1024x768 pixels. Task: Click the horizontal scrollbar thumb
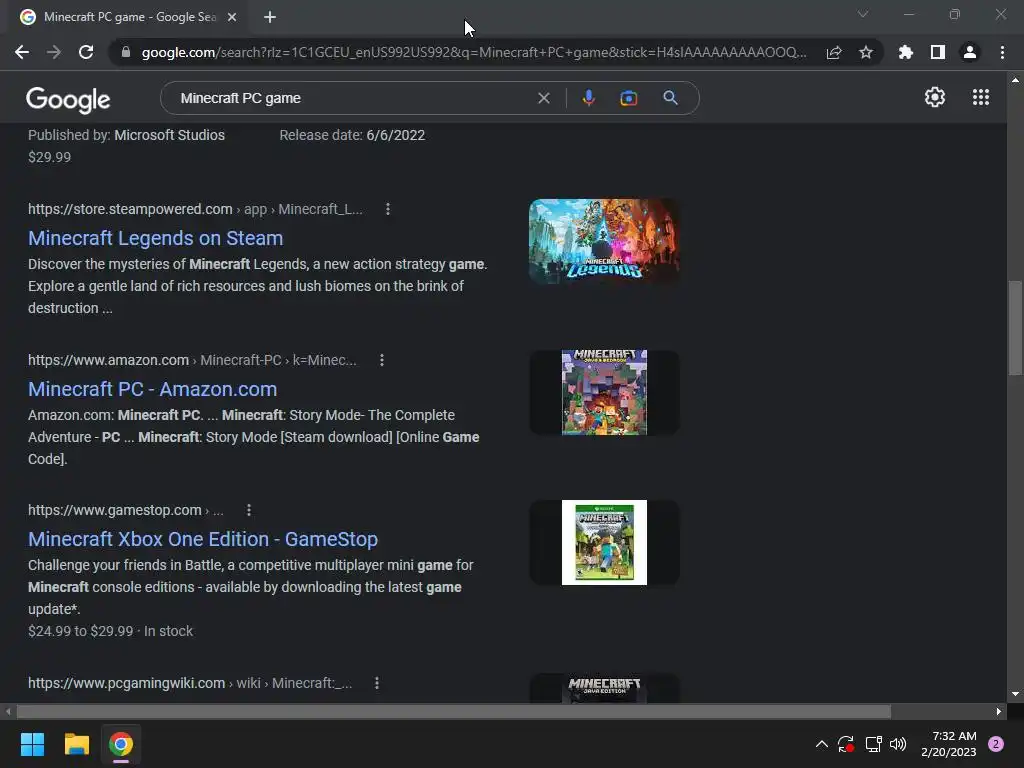(453, 711)
